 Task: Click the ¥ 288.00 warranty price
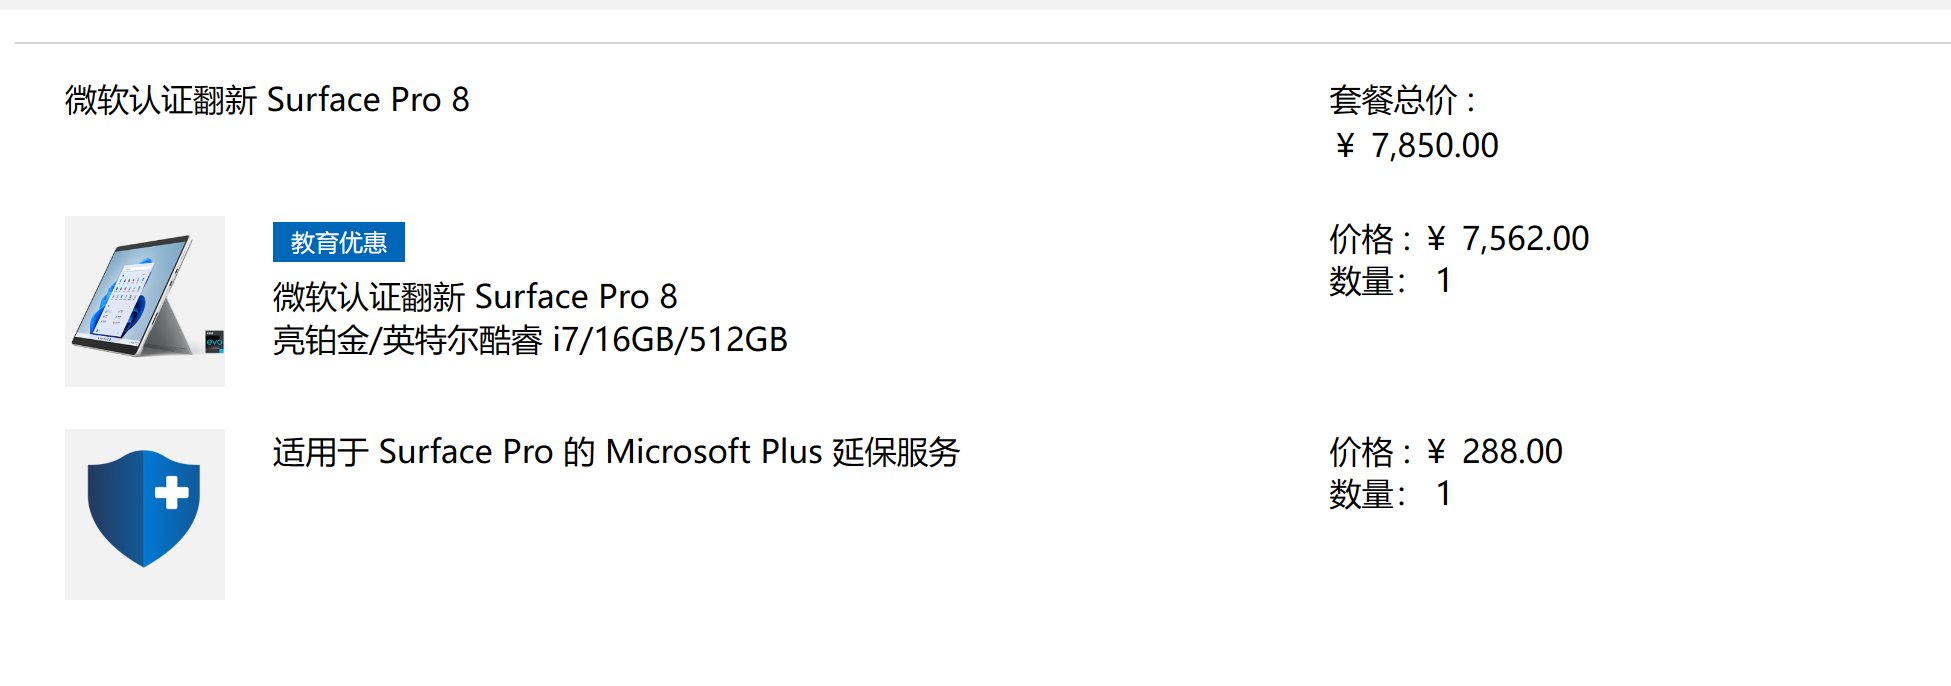[x=1494, y=452]
